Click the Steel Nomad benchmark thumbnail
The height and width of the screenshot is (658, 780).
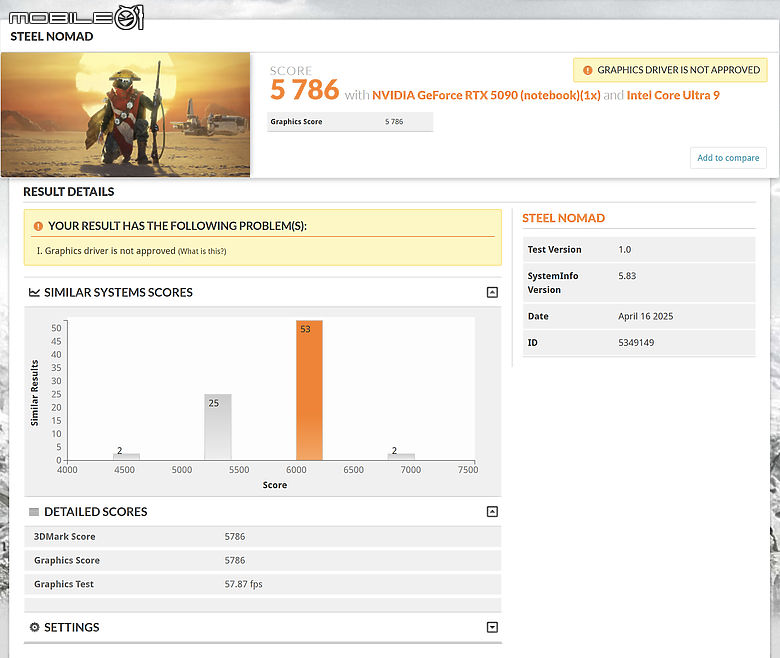[125, 114]
